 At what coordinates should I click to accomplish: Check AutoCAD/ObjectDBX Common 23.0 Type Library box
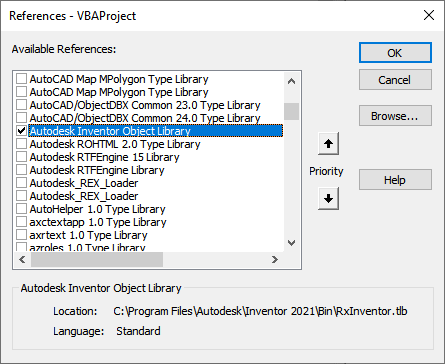pos(22,105)
